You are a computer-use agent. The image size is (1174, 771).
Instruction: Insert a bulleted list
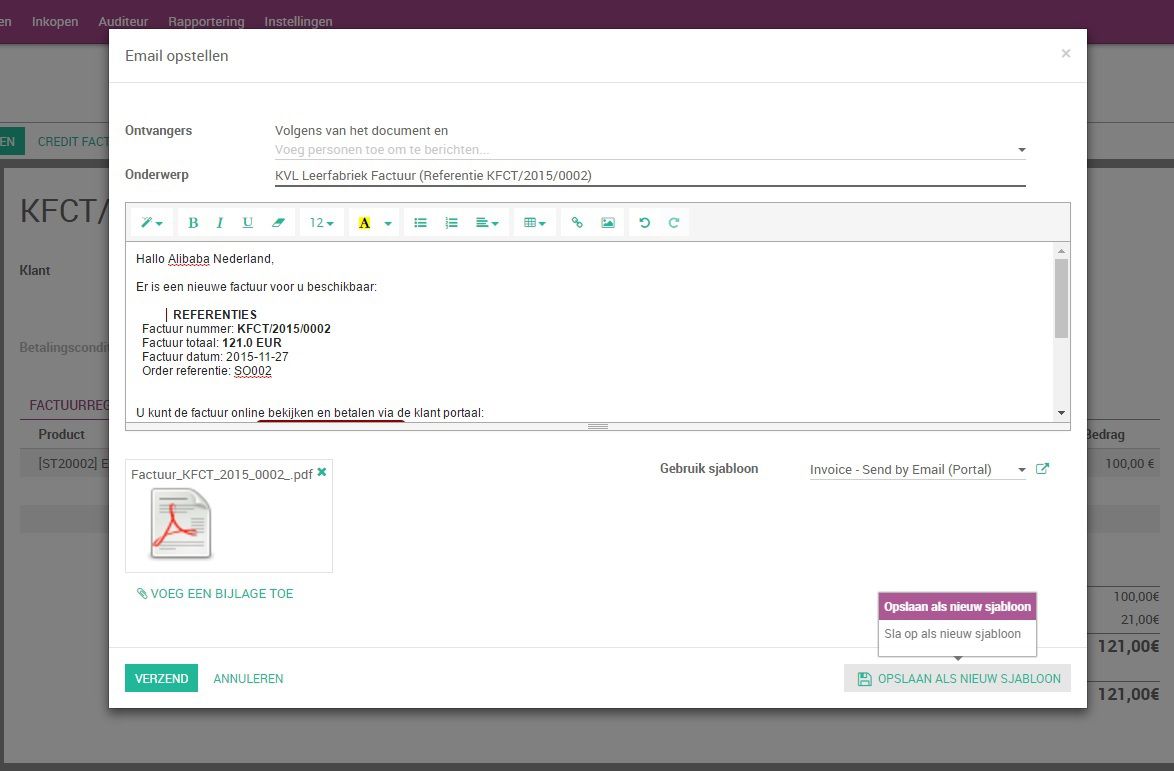[x=420, y=222]
